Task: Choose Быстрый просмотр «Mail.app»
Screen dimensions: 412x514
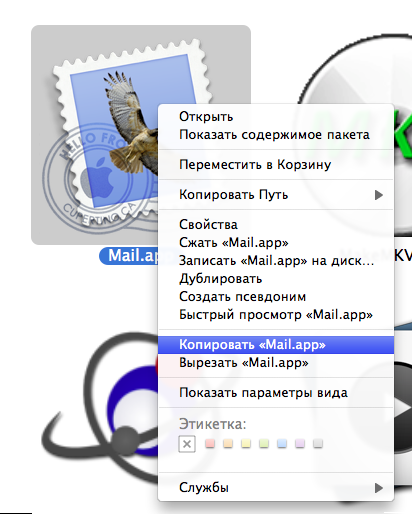Action: click(275, 314)
